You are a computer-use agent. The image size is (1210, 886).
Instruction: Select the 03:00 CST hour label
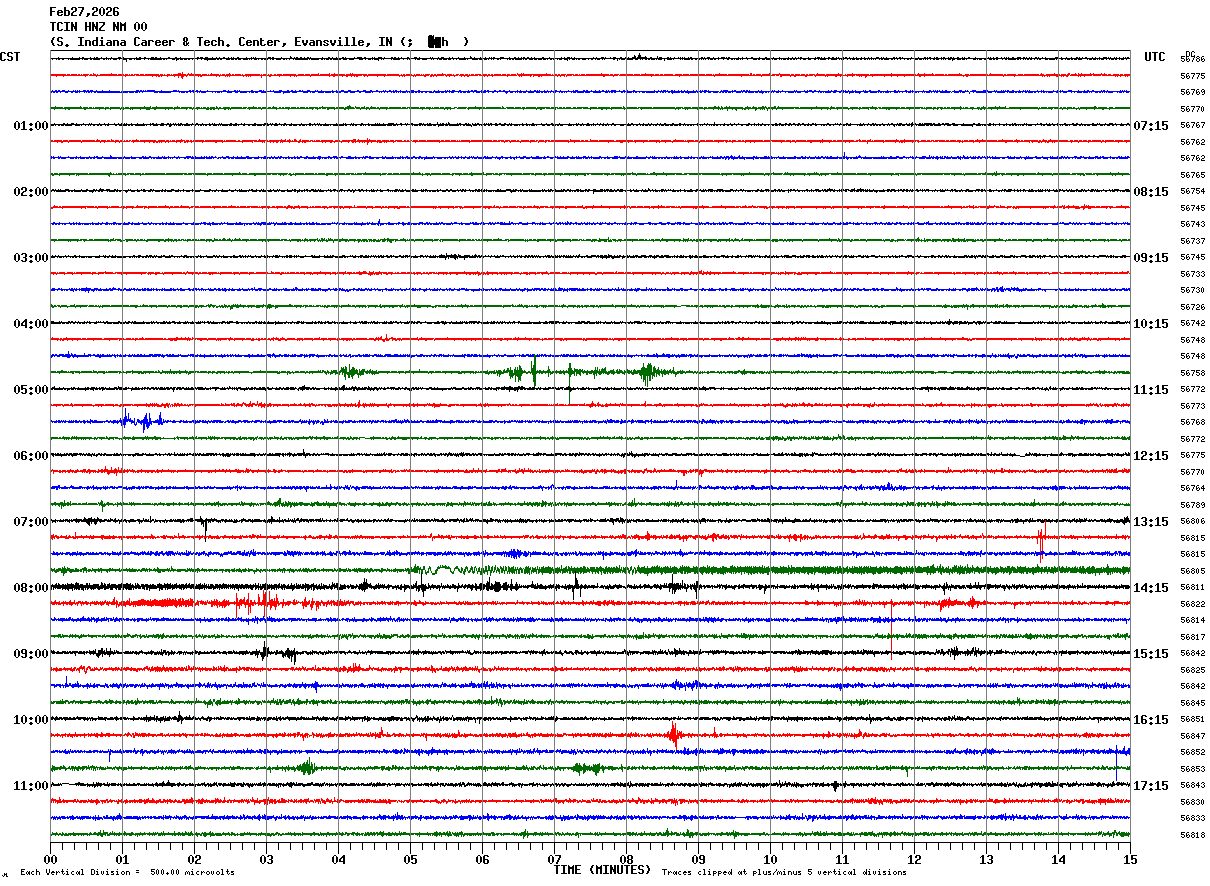pos(30,258)
